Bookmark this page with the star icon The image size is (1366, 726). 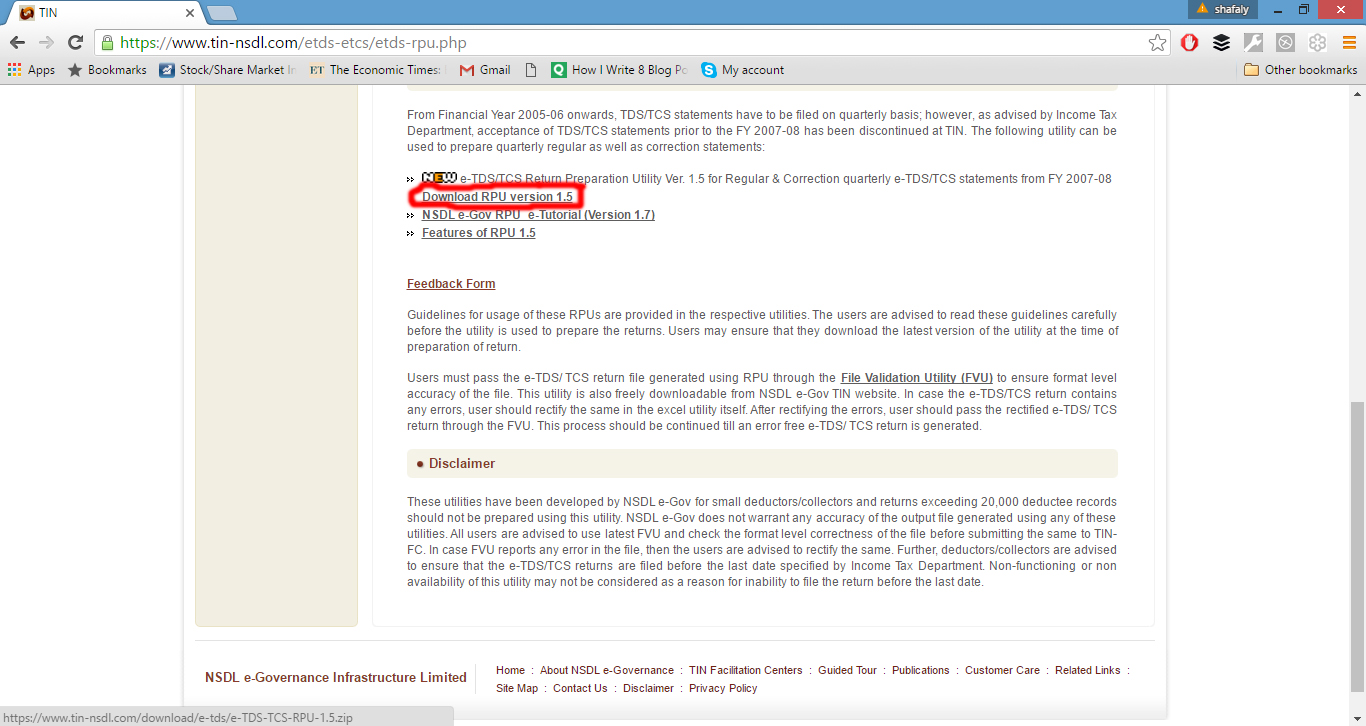[1157, 43]
